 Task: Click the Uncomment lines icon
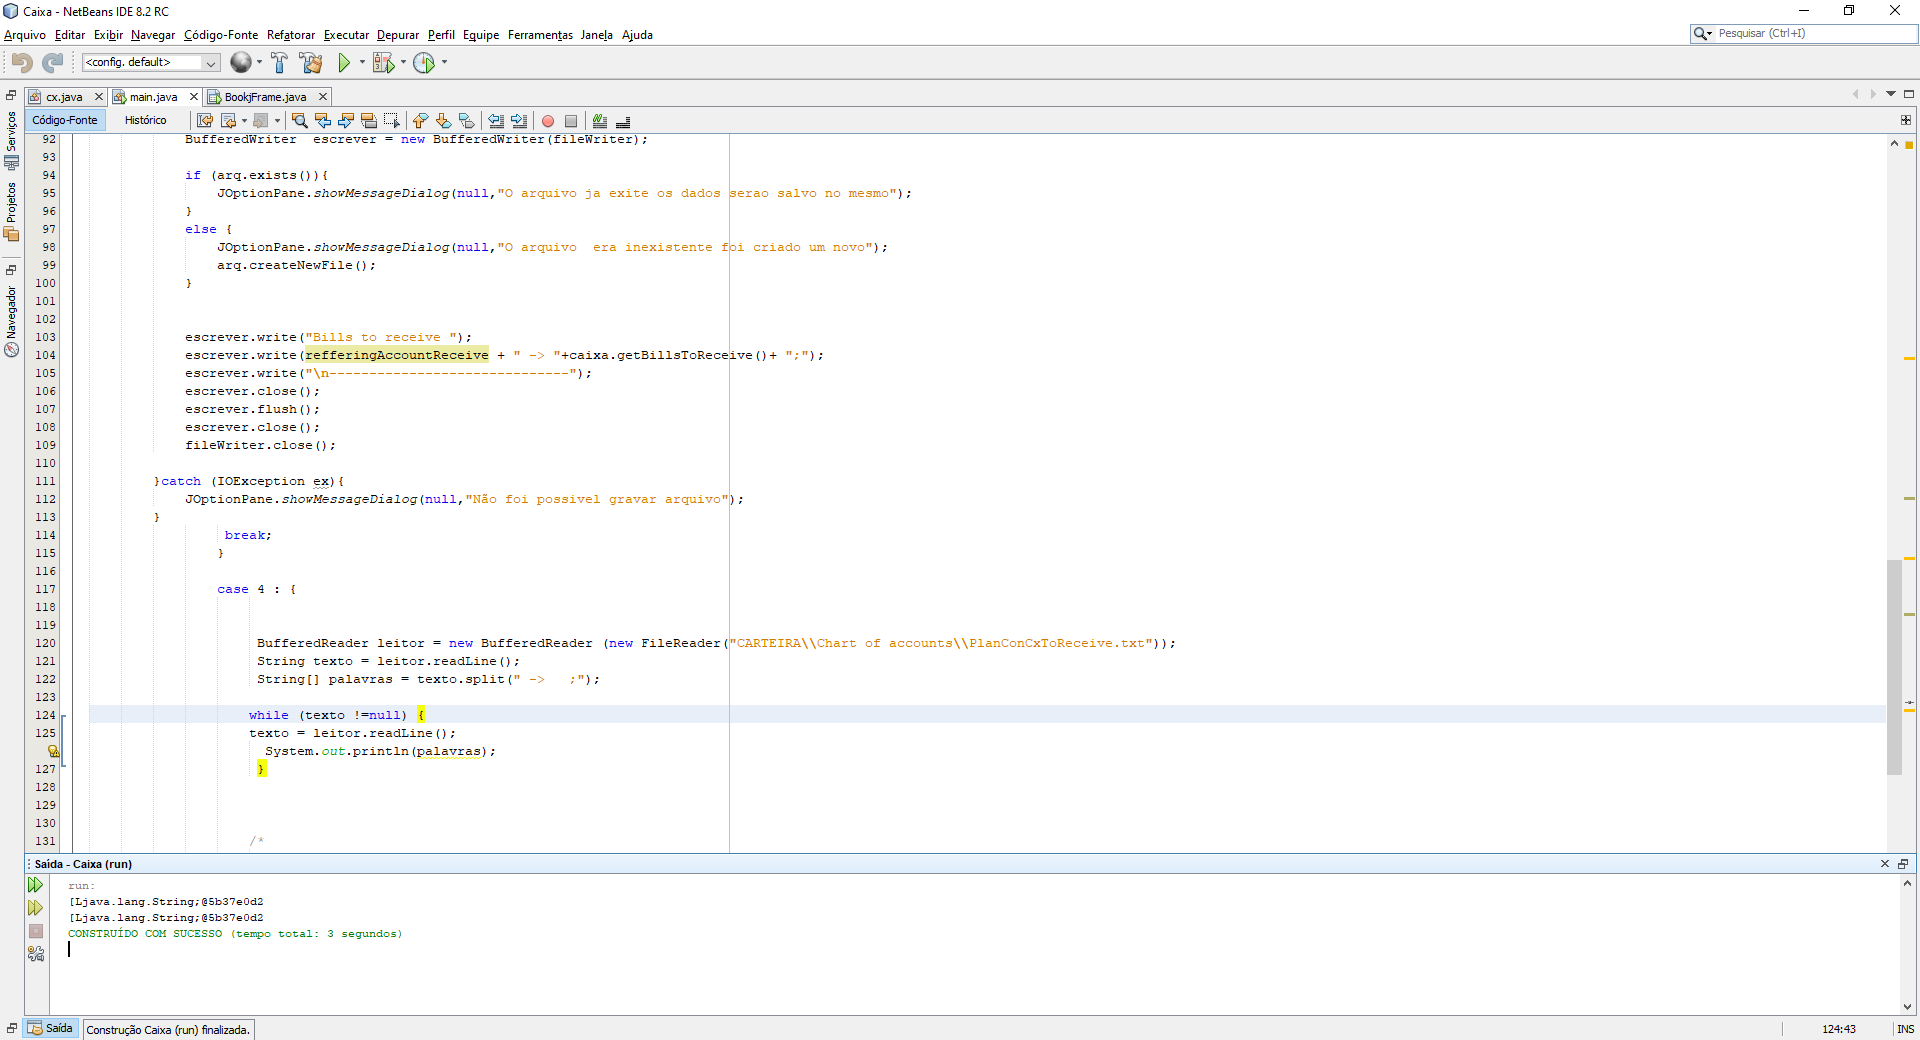click(x=622, y=121)
